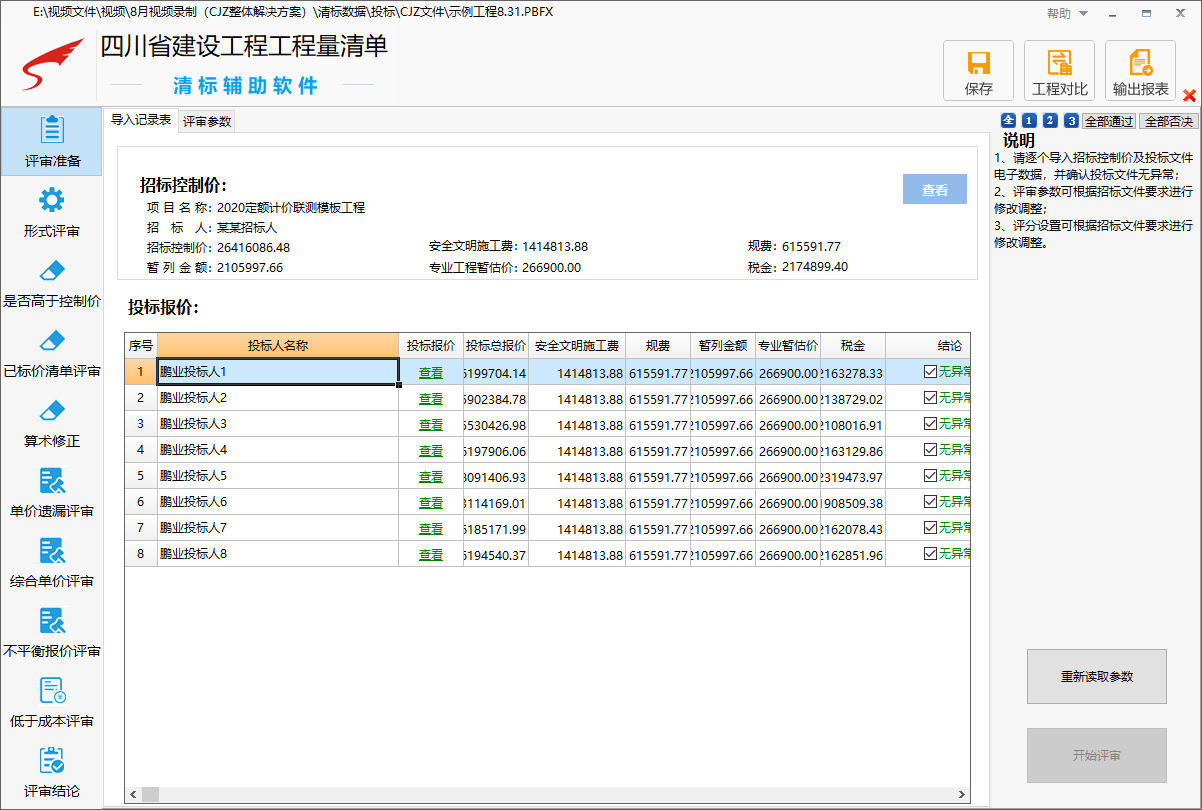Toggle 无异常 checkbox for 鹏业投标人6
The image size is (1202, 810).
(x=931, y=502)
